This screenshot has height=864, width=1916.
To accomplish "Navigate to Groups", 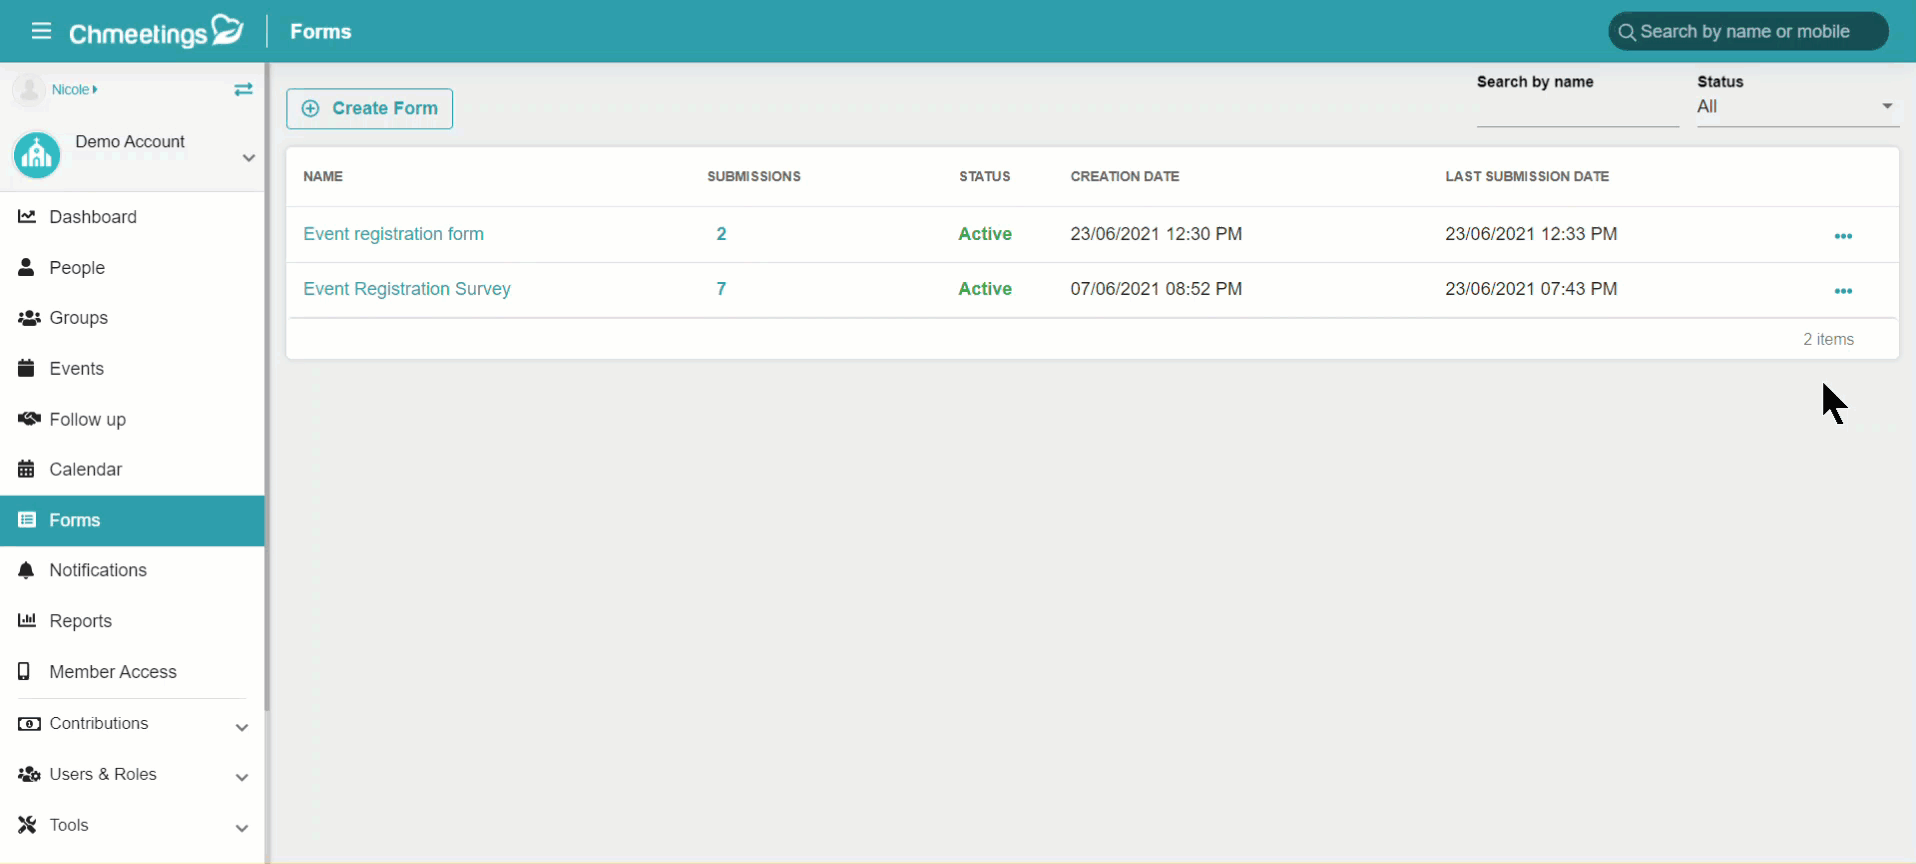I will pyautogui.click(x=132, y=318).
